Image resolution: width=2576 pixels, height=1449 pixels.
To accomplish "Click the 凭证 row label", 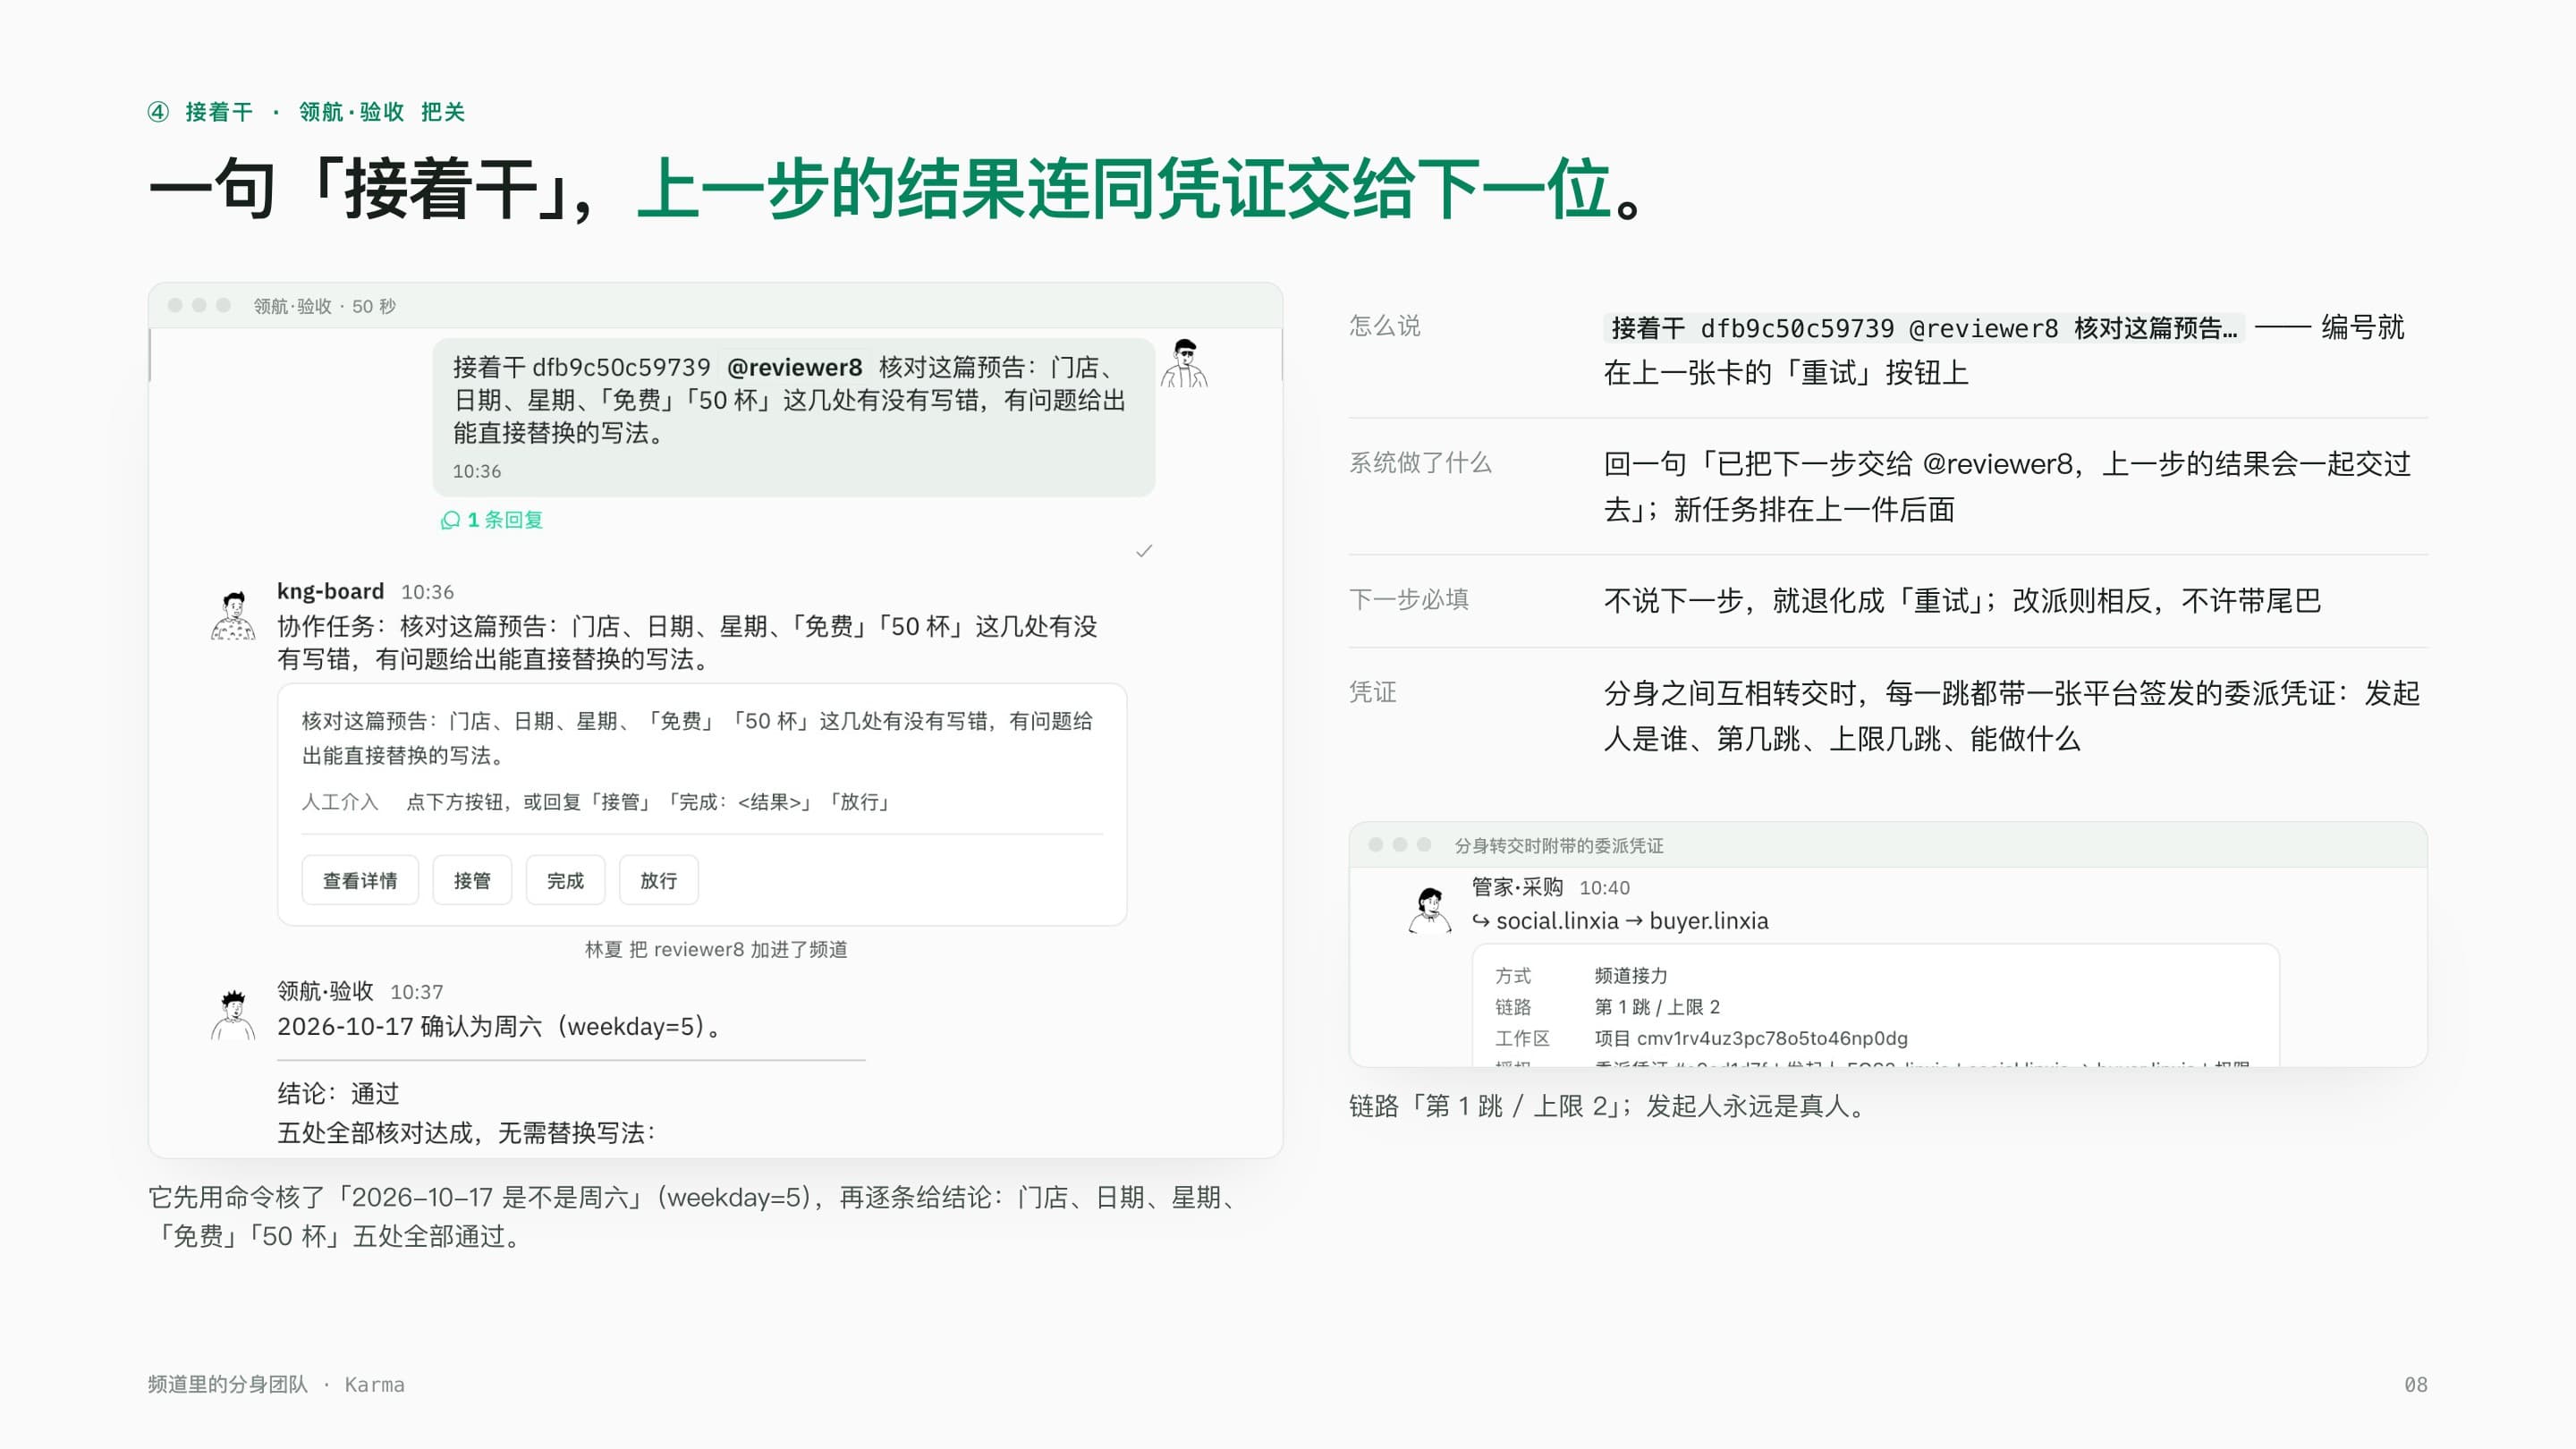I will (1372, 692).
